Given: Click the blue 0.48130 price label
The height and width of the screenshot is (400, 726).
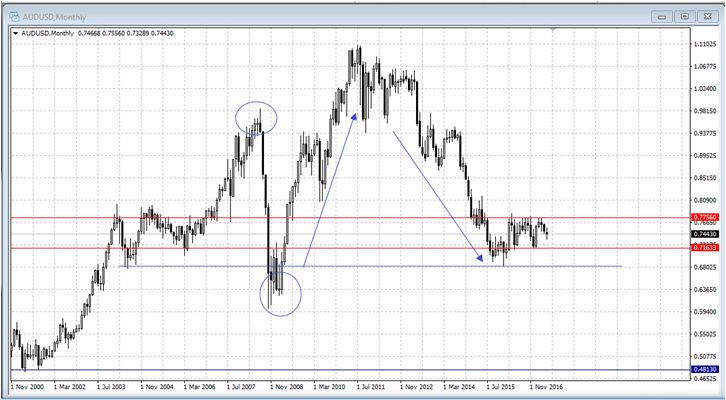Looking at the screenshot, I should click(702, 369).
